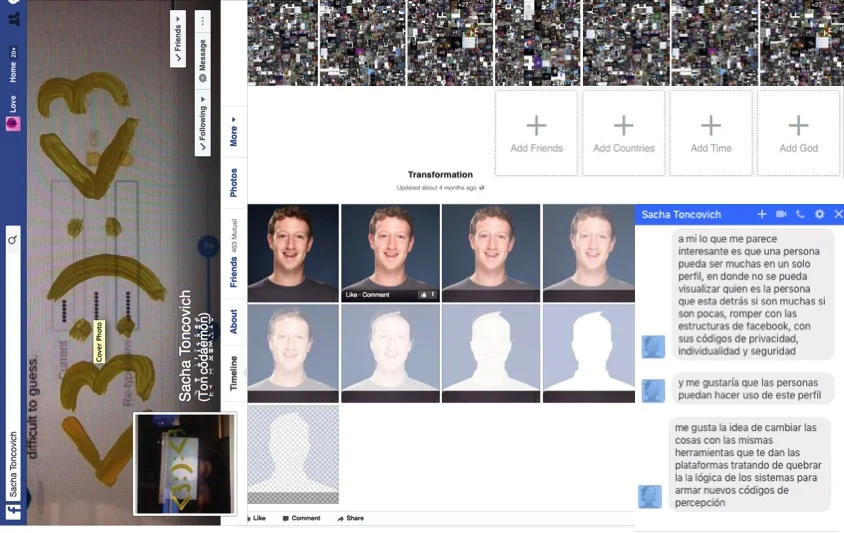
Task: Open the profile picture thumbnail
Action: point(185,464)
